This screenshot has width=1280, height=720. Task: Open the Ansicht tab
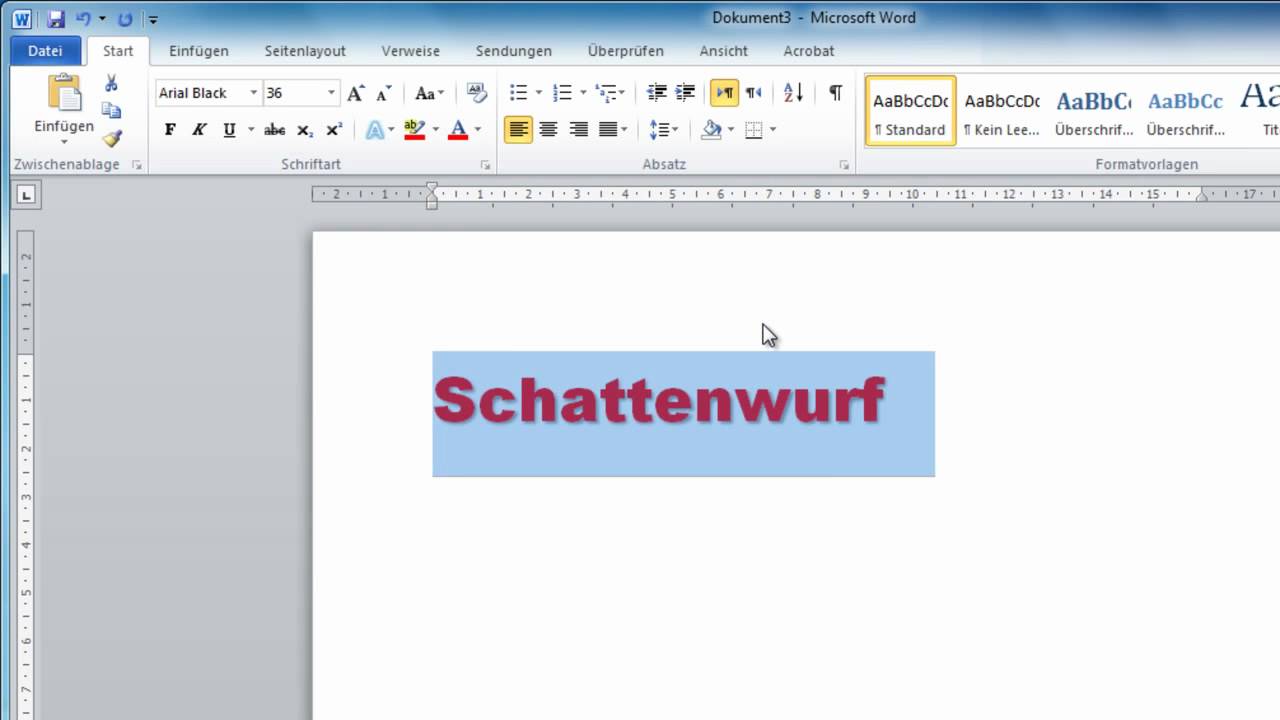pyautogui.click(x=723, y=51)
